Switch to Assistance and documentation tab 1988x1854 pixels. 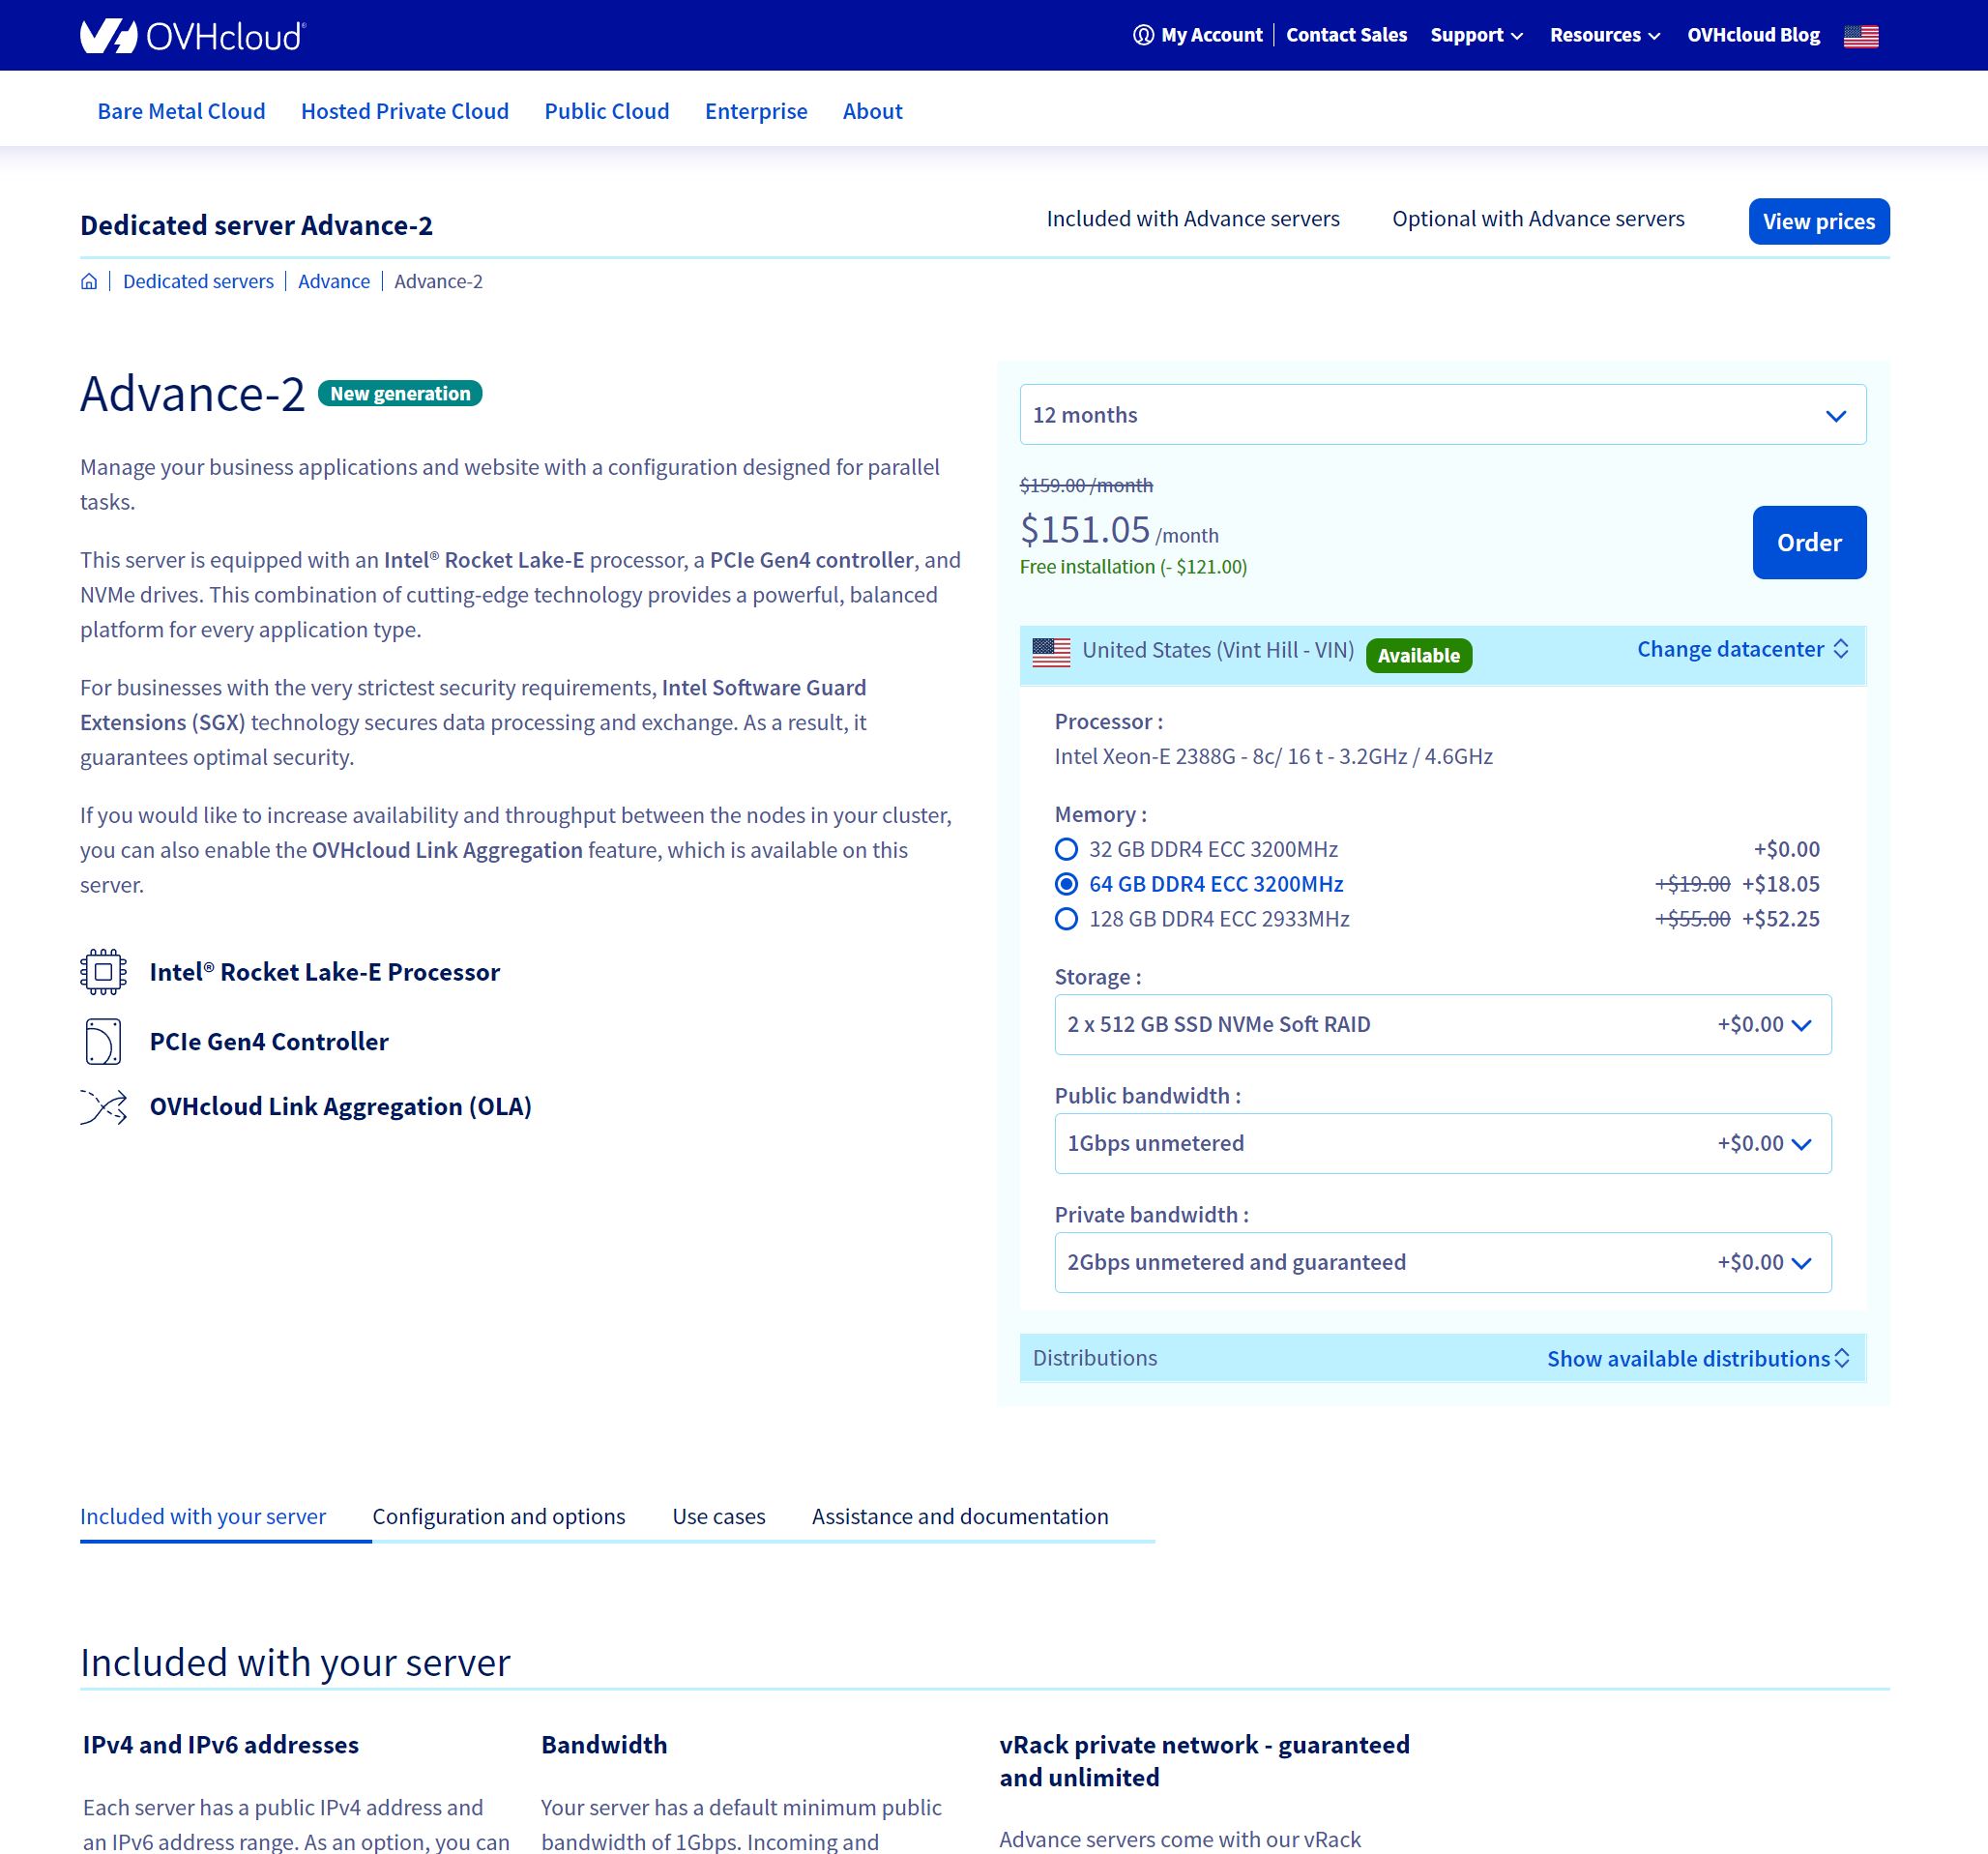point(960,1516)
